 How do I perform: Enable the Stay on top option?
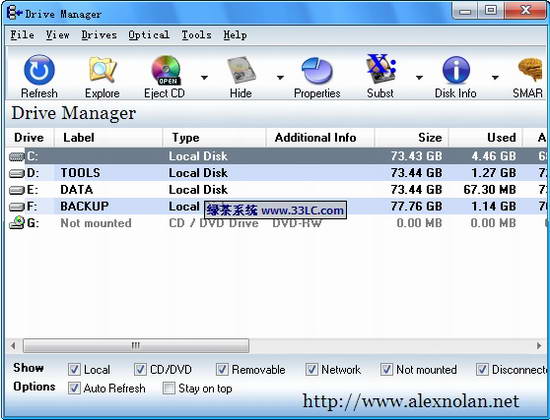click(x=169, y=388)
